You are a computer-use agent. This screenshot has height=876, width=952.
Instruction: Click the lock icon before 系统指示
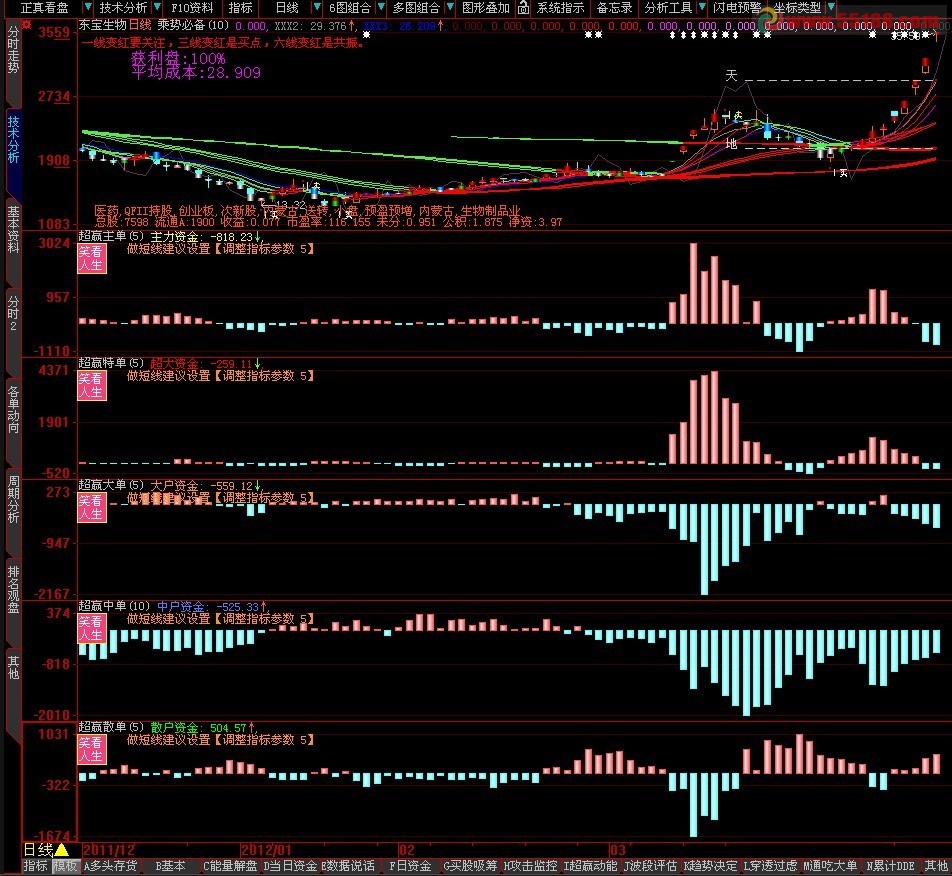[523, 8]
